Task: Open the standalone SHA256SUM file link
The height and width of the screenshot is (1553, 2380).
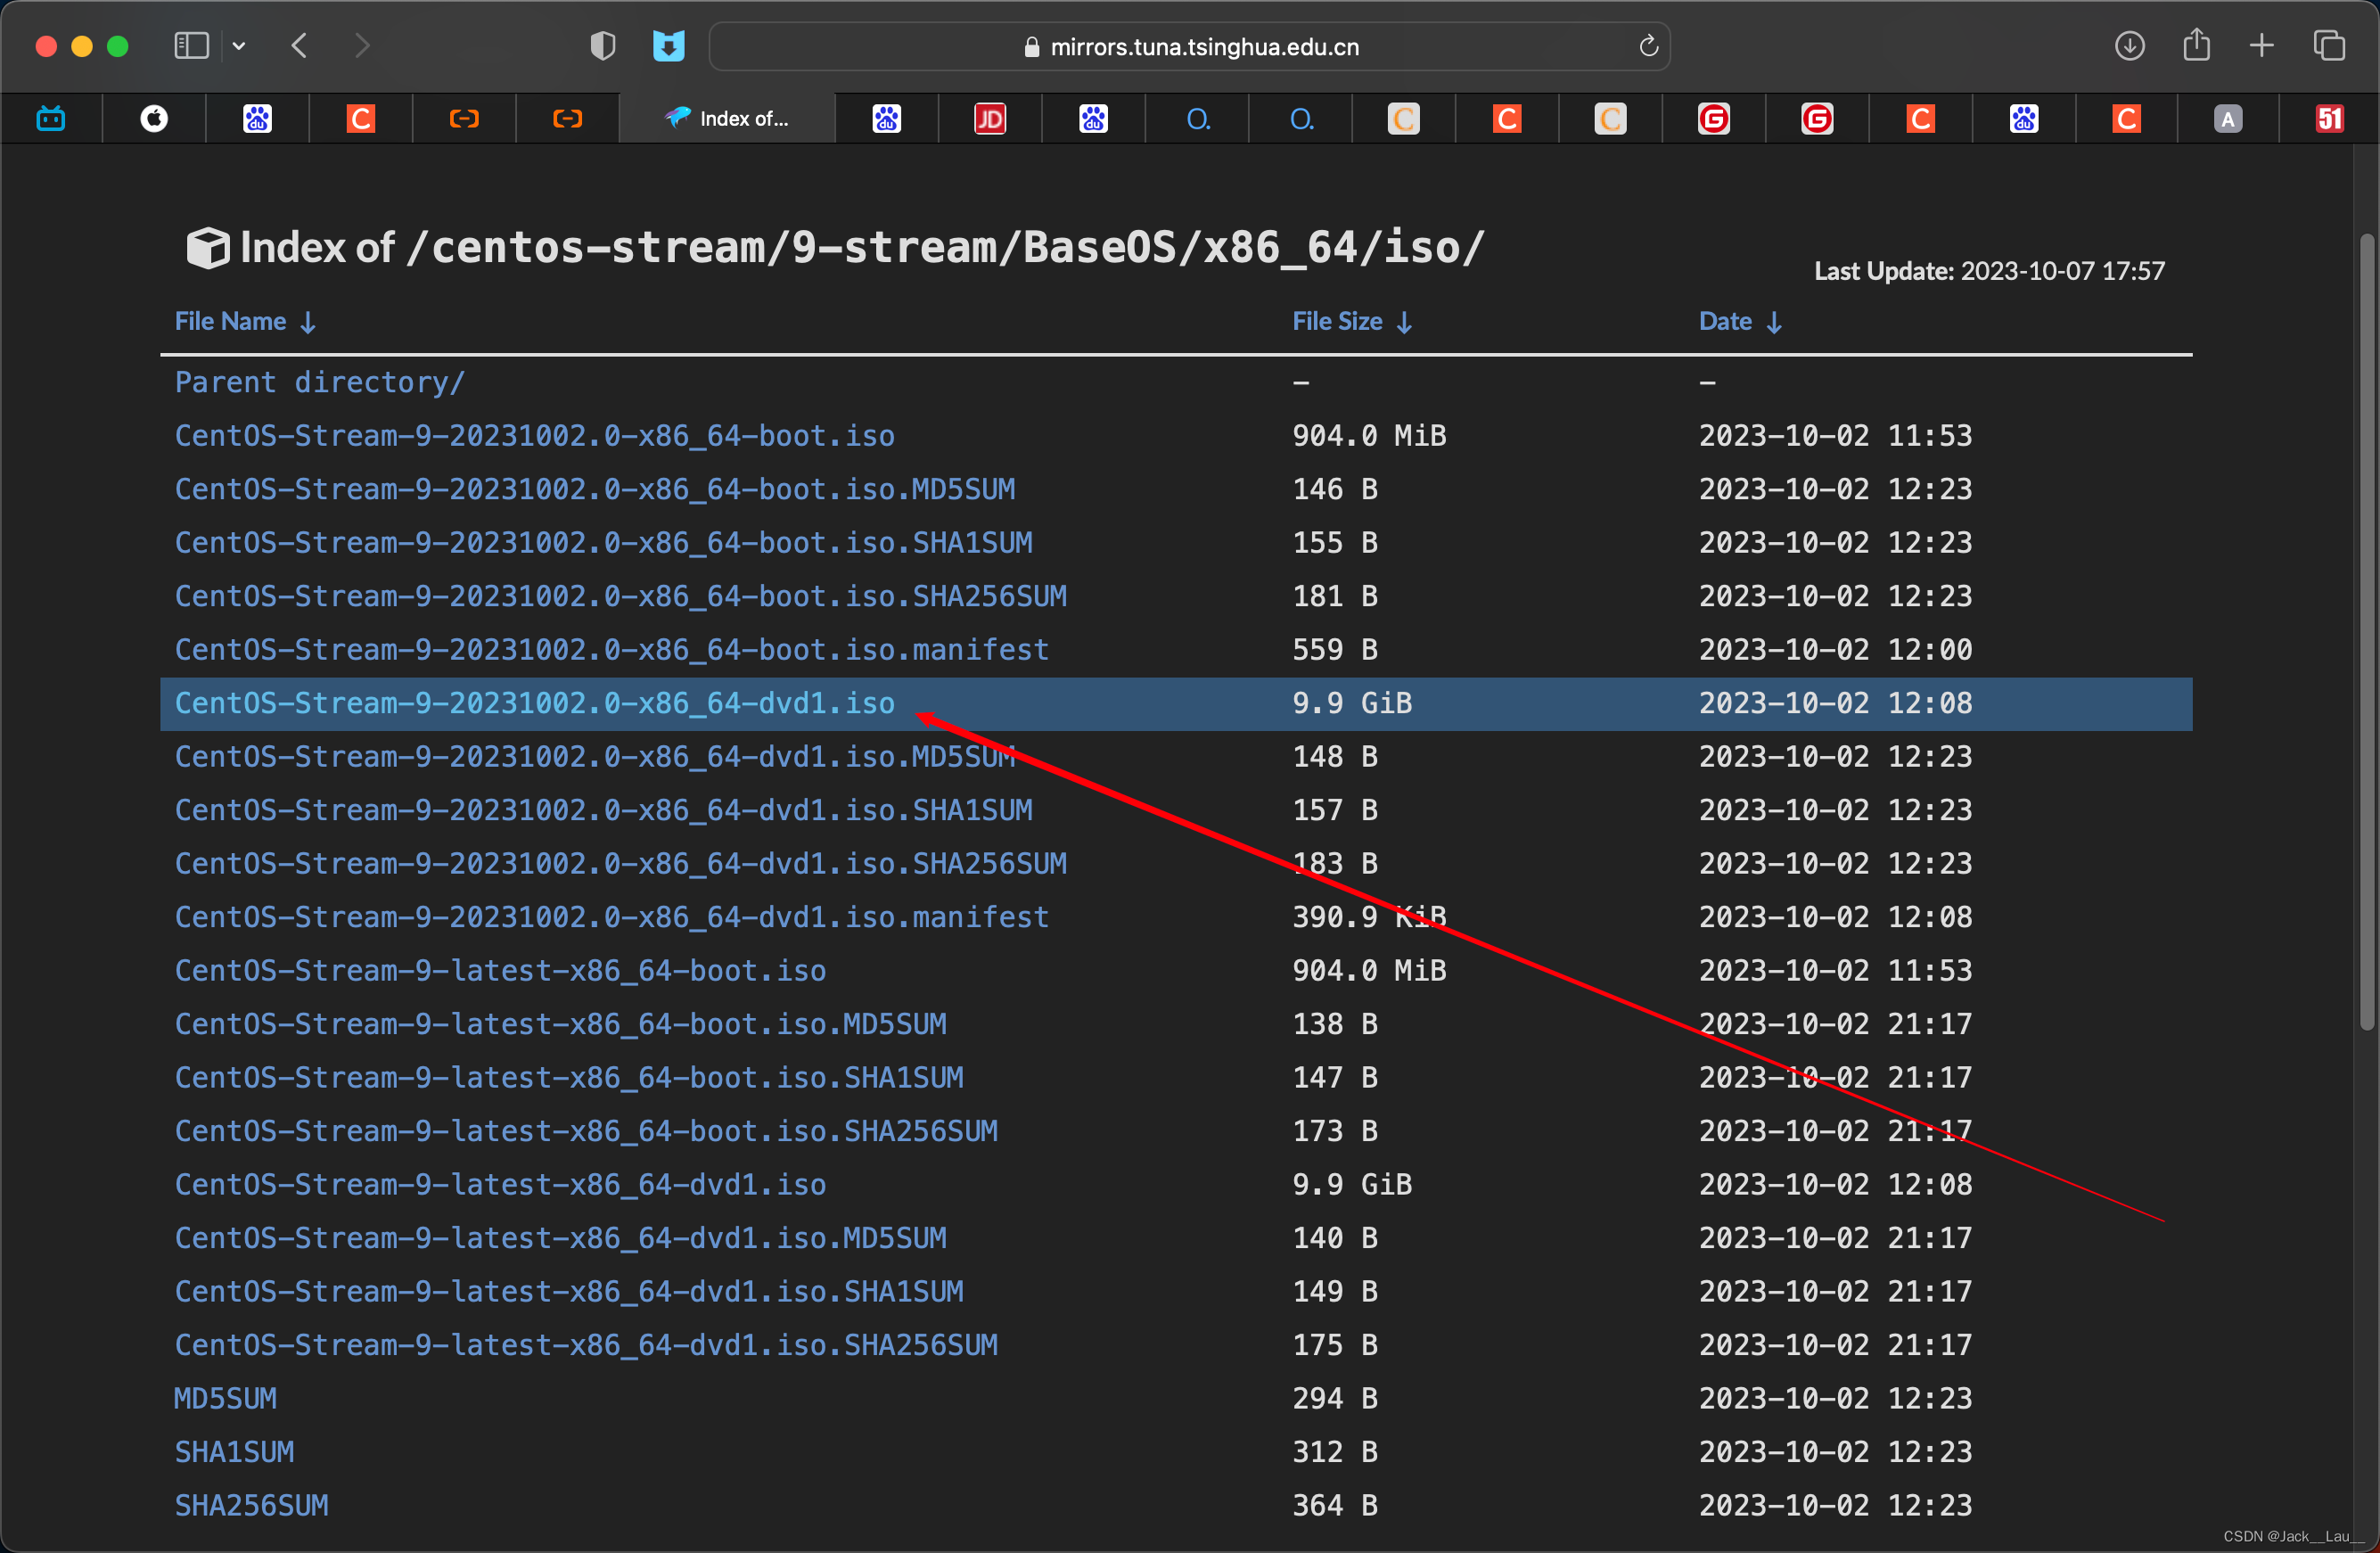Action: 252,1506
